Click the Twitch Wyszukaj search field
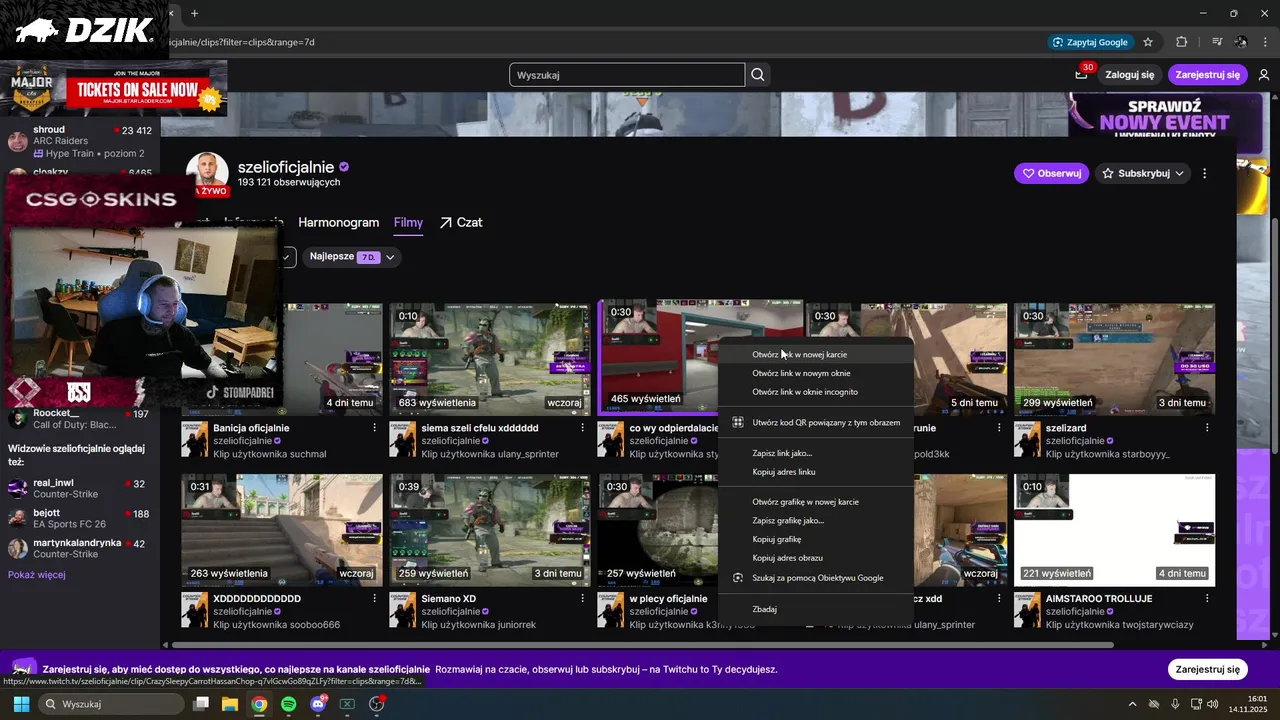1280x720 pixels. coord(627,75)
